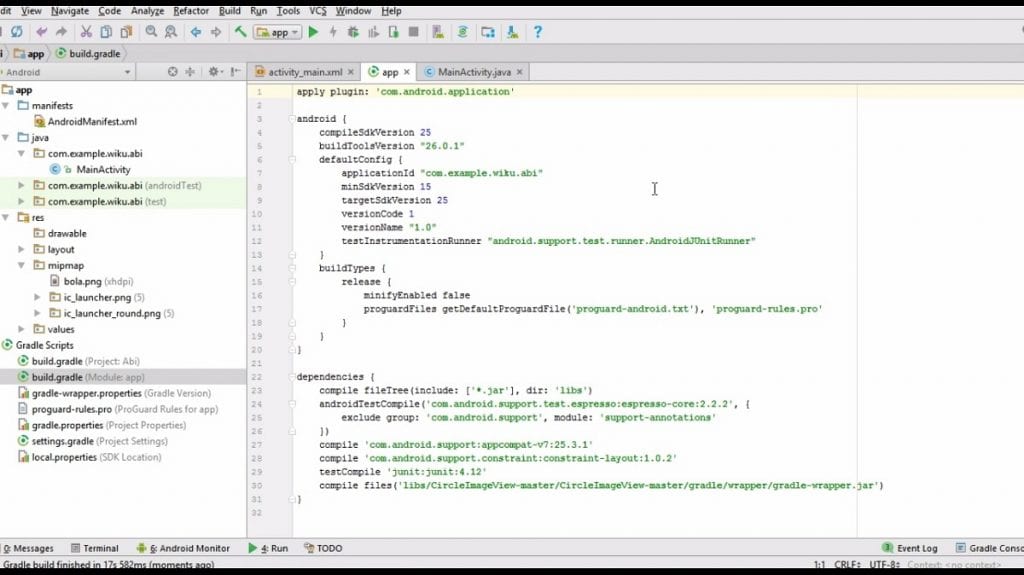Click the Debug app bug icon

point(353,32)
